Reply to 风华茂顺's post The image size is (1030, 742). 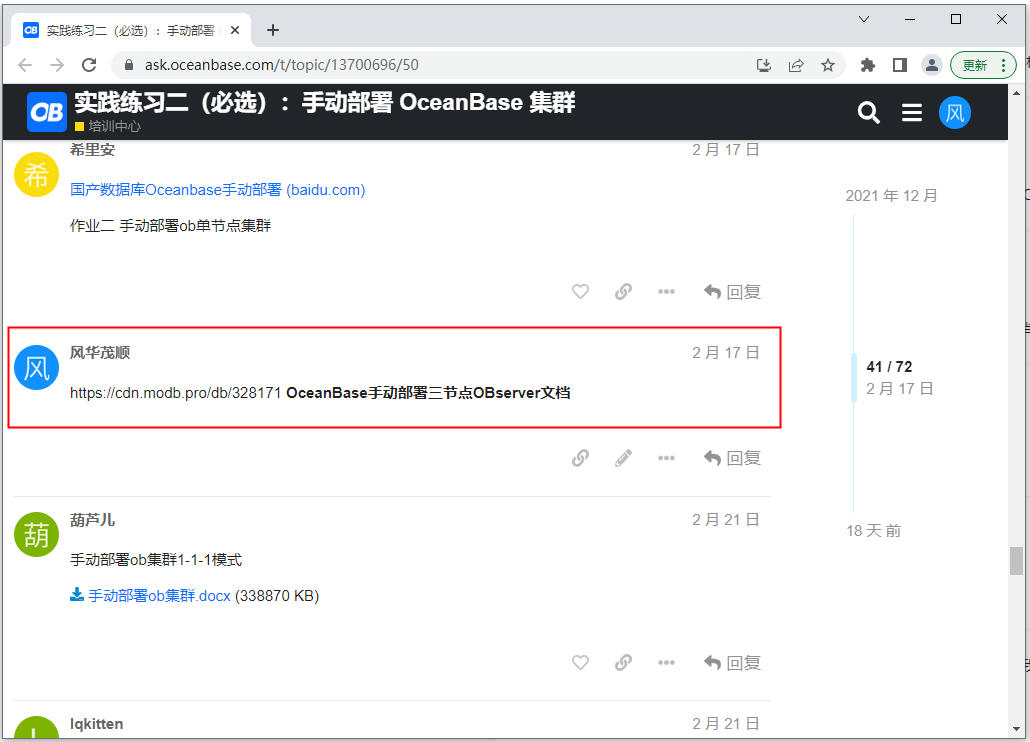click(x=732, y=458)
